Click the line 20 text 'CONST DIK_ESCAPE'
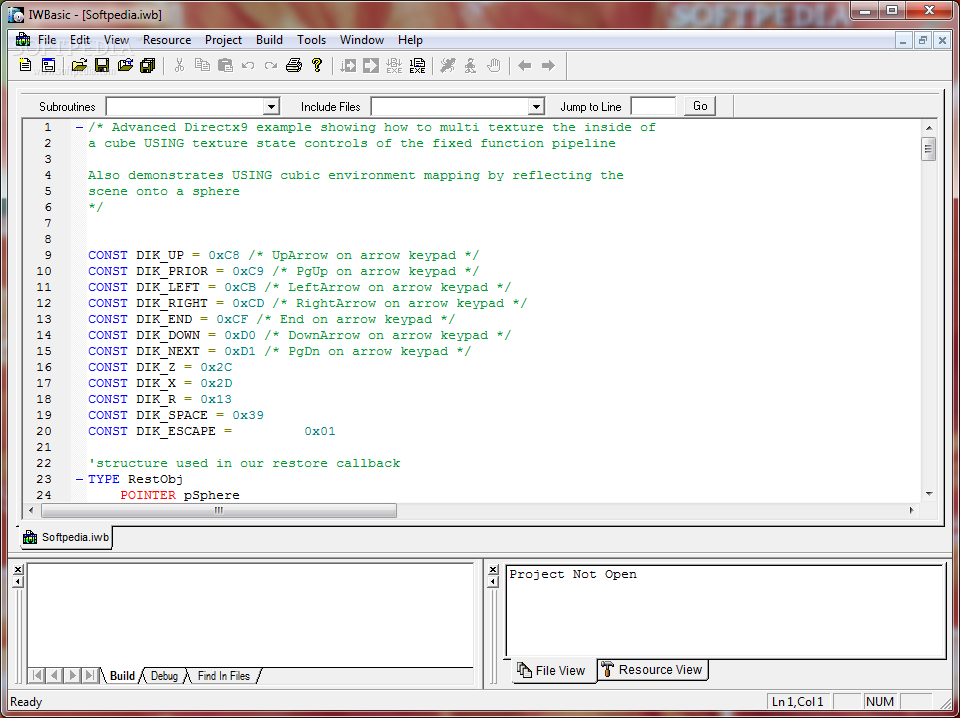The width and height of the screenshot is (960, 718). click(x=152, y=431)
